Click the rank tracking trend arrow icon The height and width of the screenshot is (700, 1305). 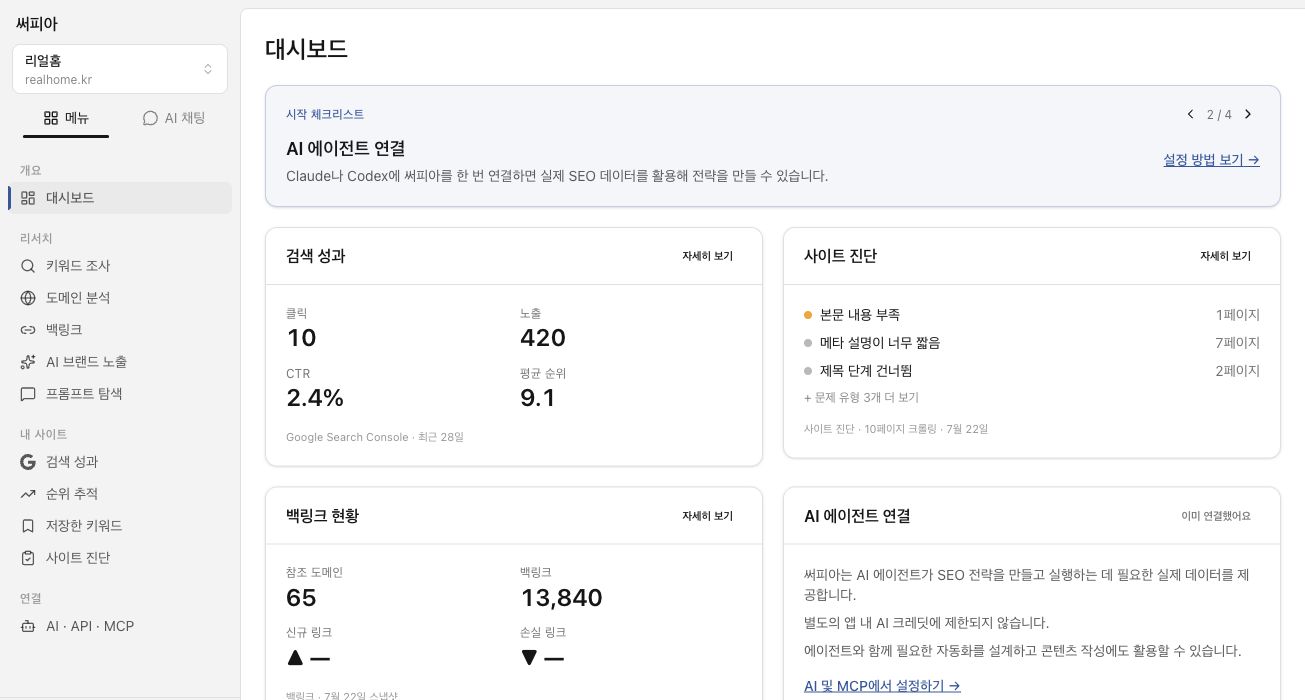coord(28,494)
